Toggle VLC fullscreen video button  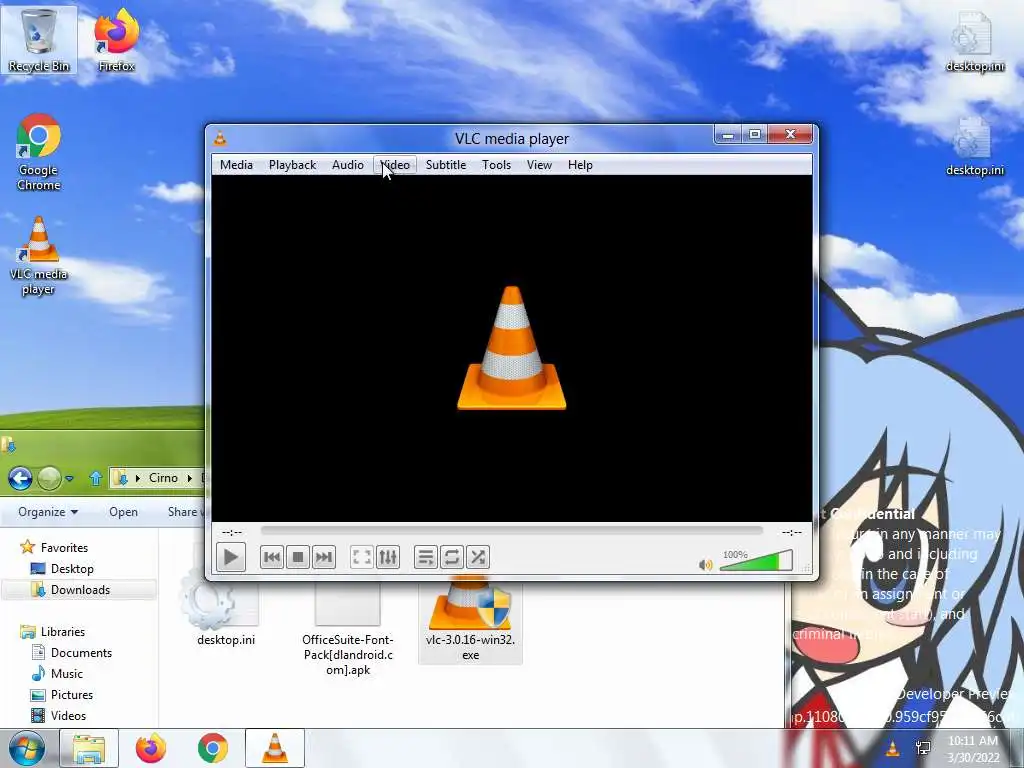click(362, 557)
